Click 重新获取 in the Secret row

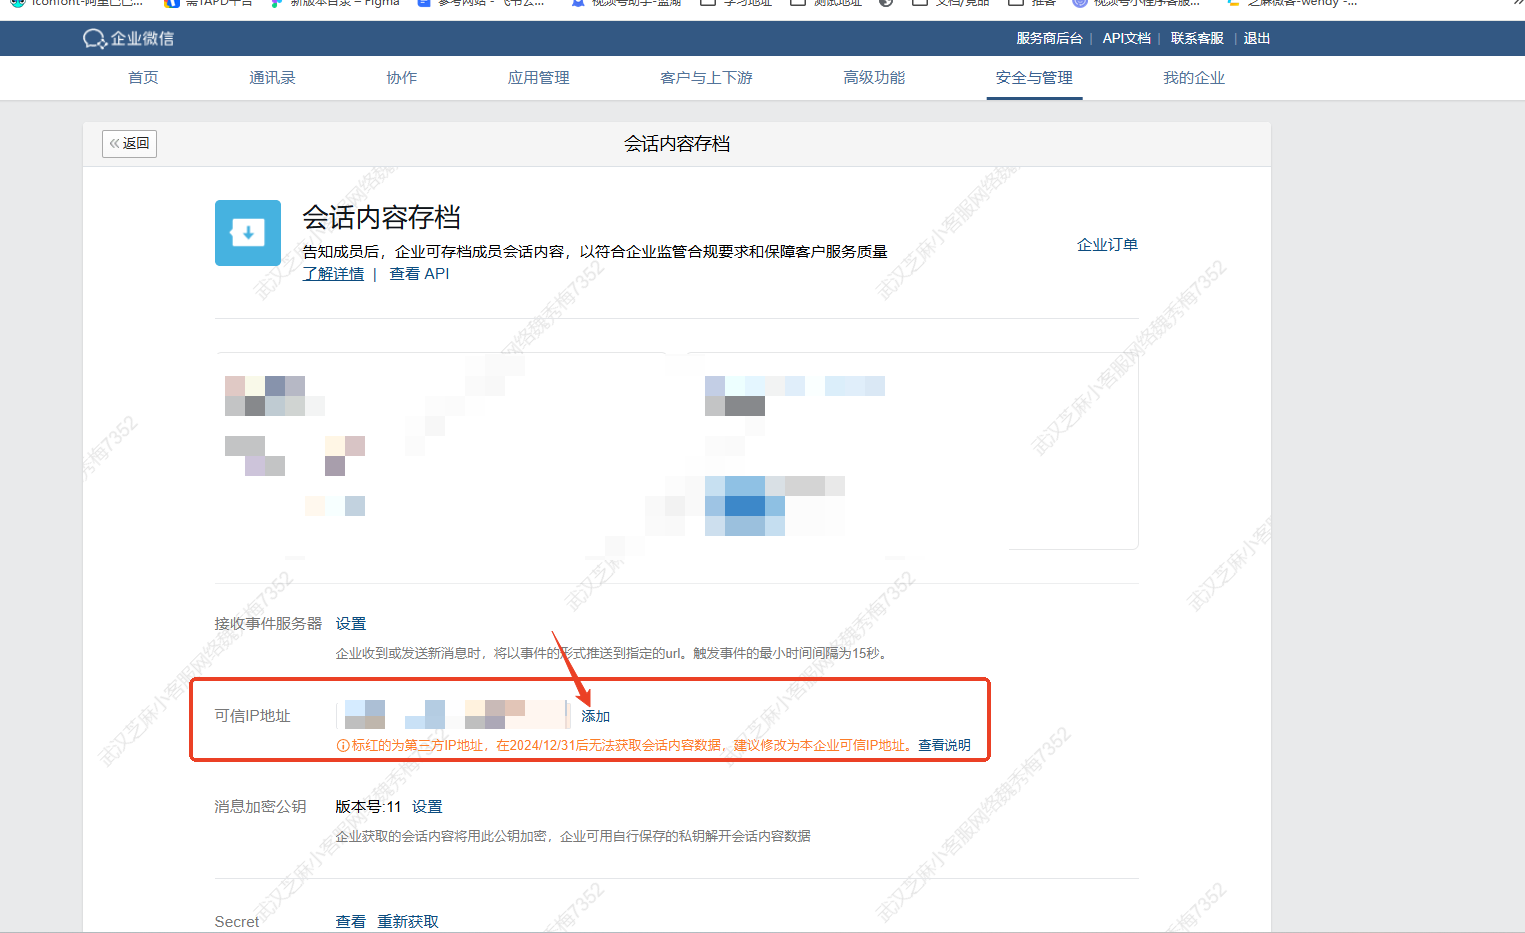pyautogui.click(x=408, y=921)
